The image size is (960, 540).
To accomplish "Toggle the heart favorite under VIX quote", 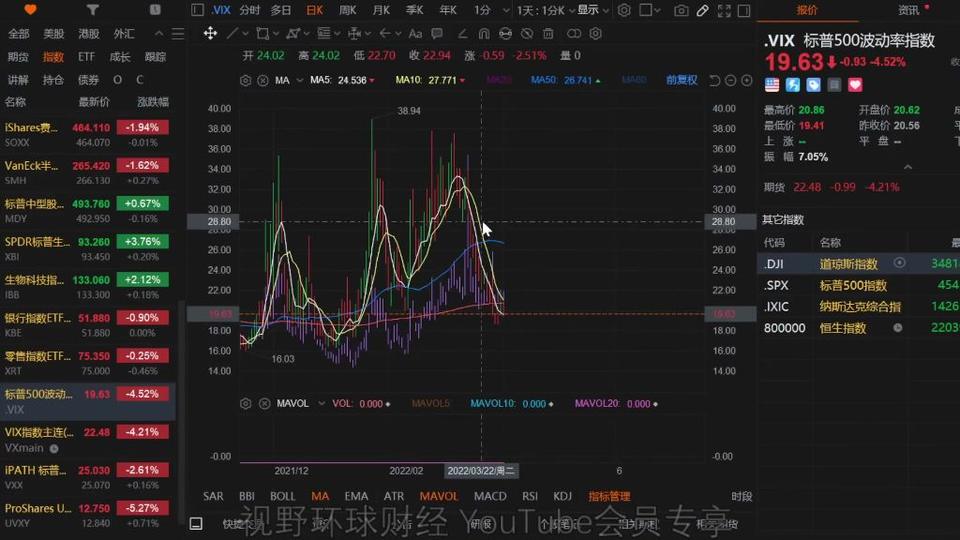I will (x=855, y=85).
